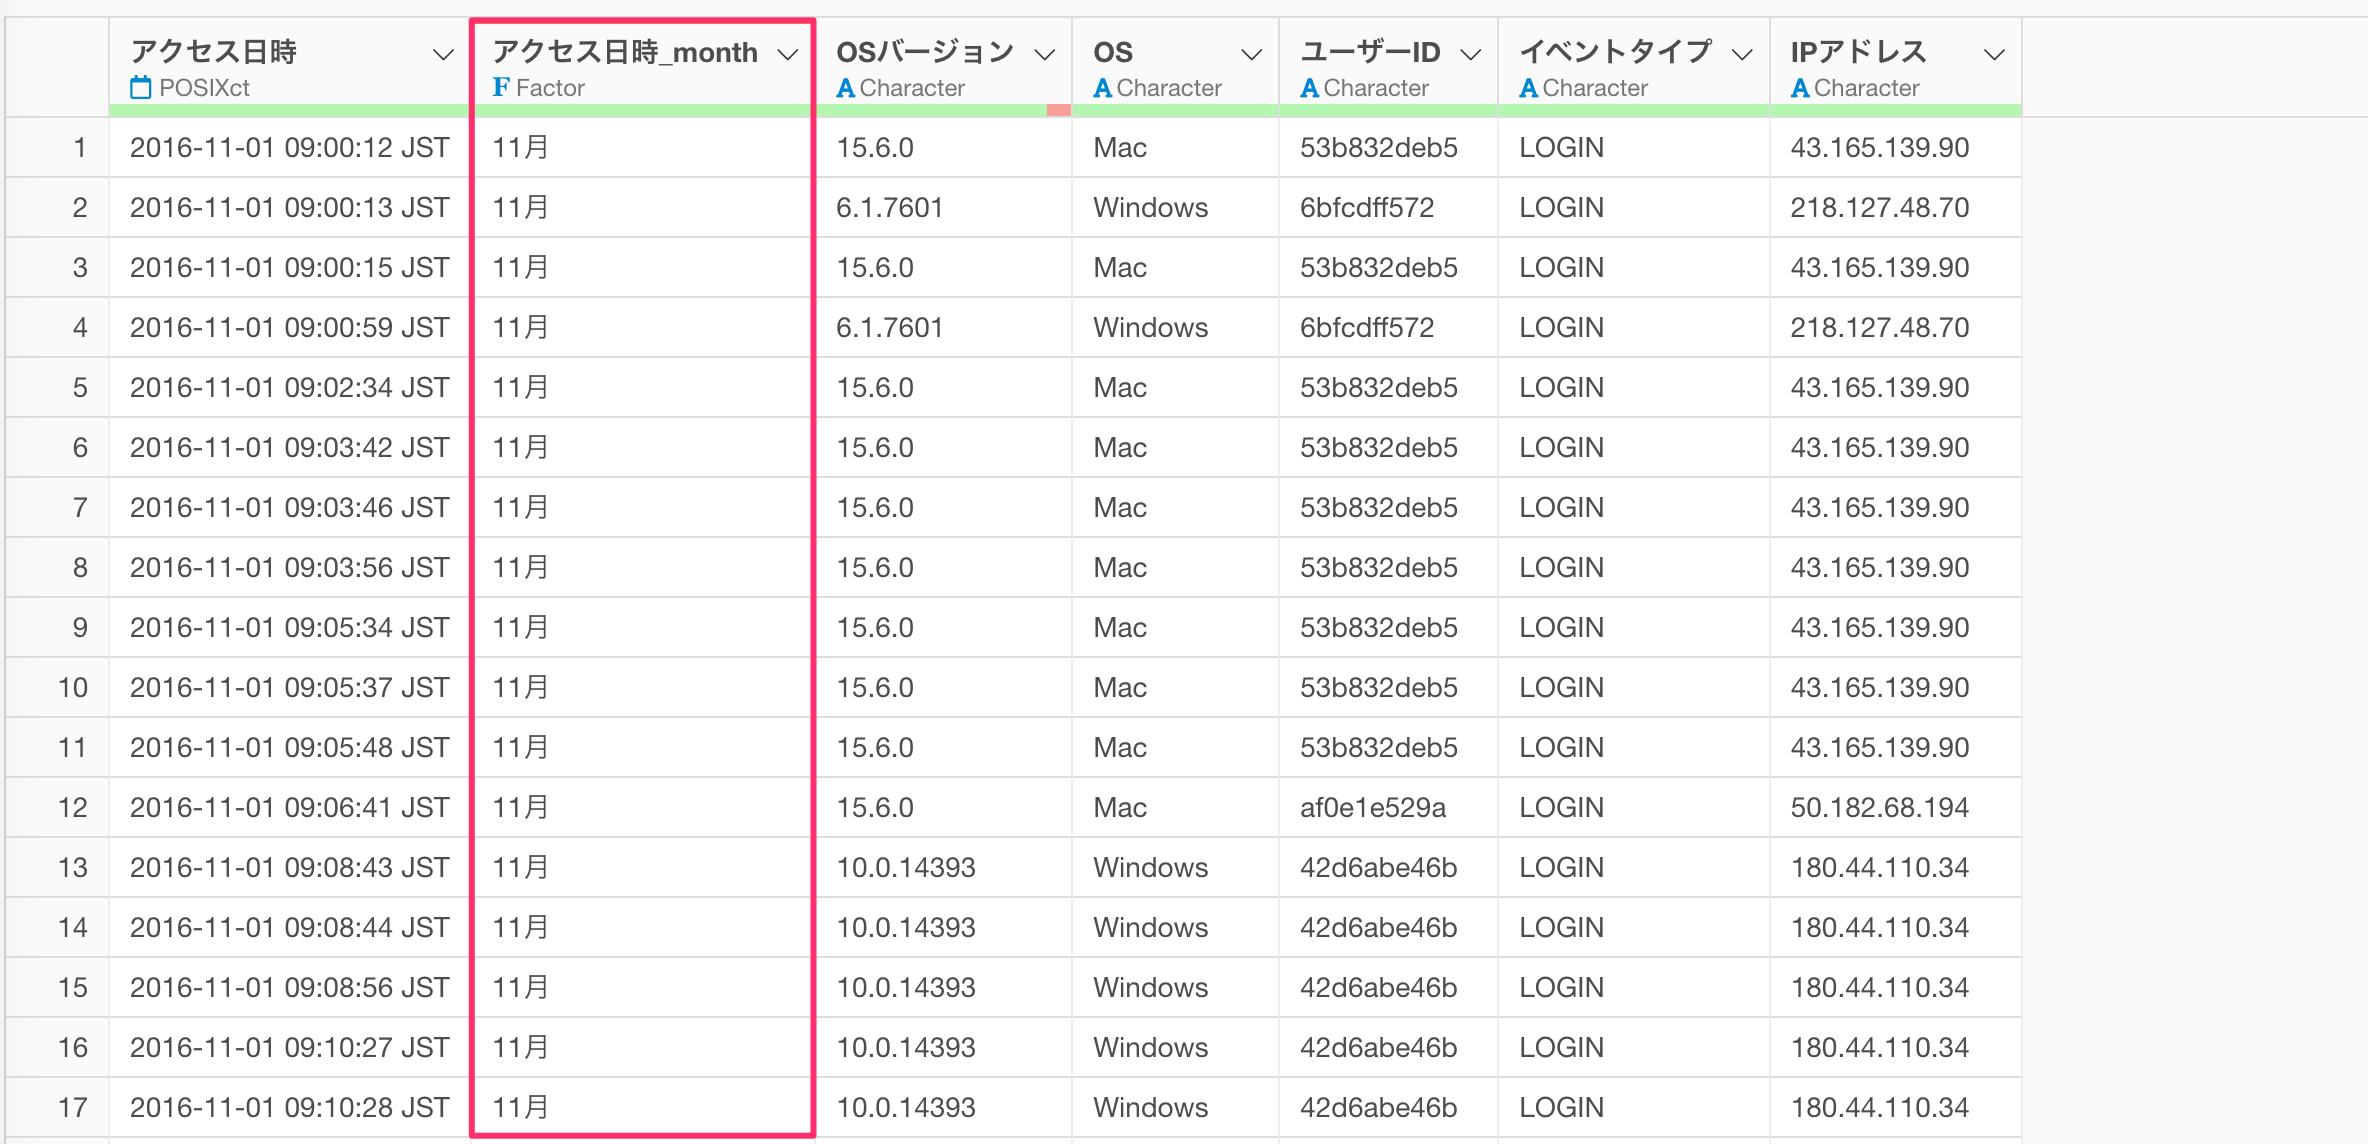
Task: Click the Character type icon under OS
Action: point(1102,88)
